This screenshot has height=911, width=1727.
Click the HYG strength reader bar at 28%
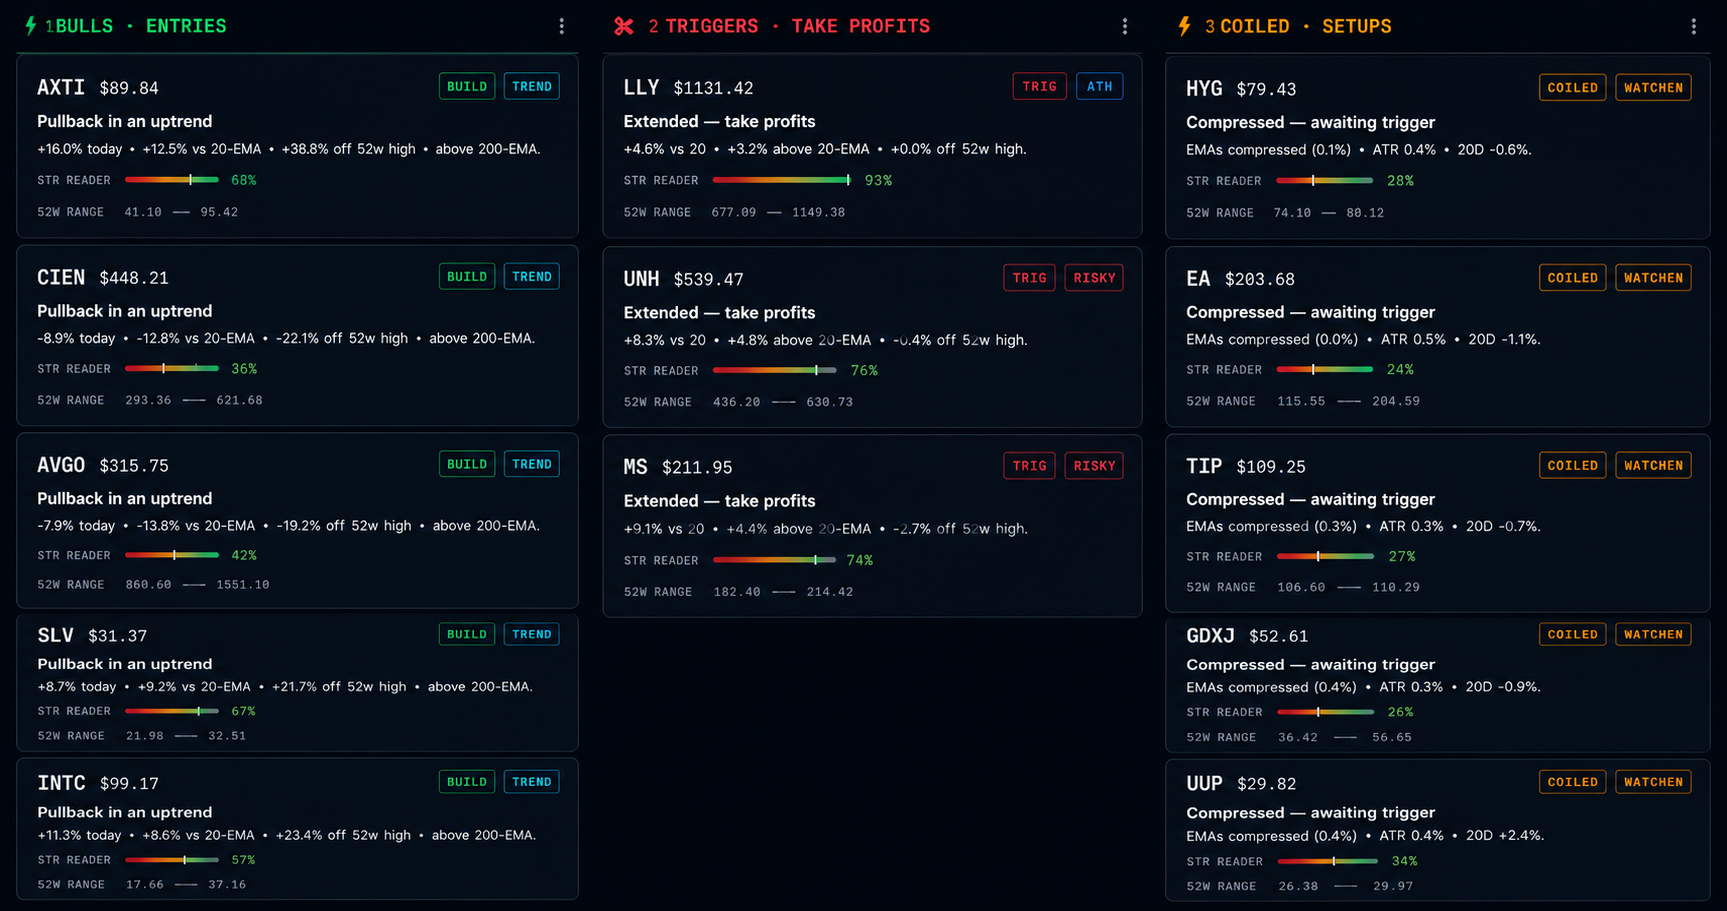pyautogui.click(x=1325, y=181)
